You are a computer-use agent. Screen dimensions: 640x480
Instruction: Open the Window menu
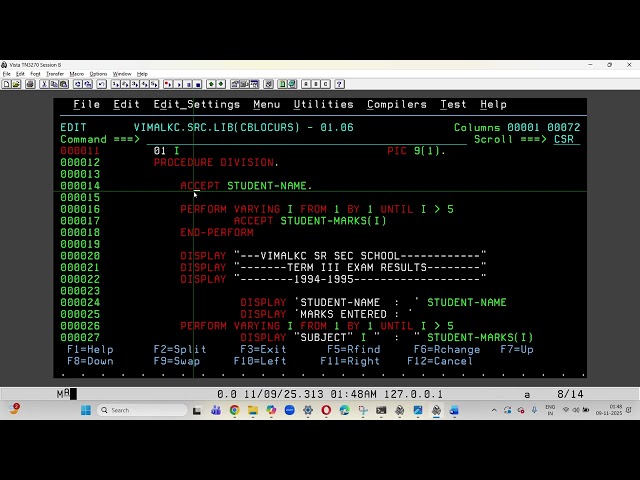point(122,74)
